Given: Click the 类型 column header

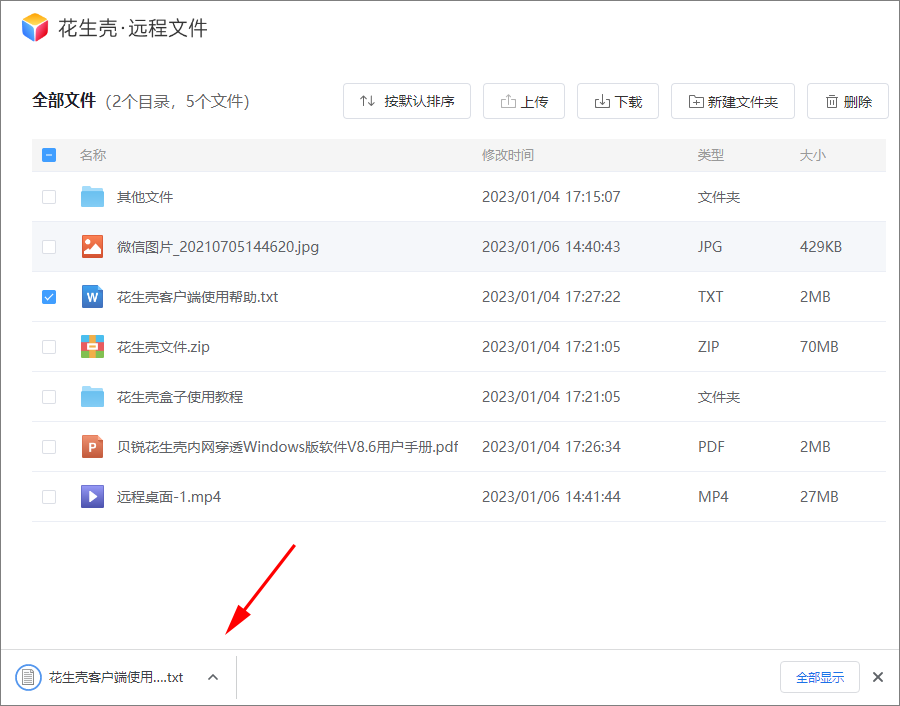Looking at the screenshot, I should tap(711, 155).
